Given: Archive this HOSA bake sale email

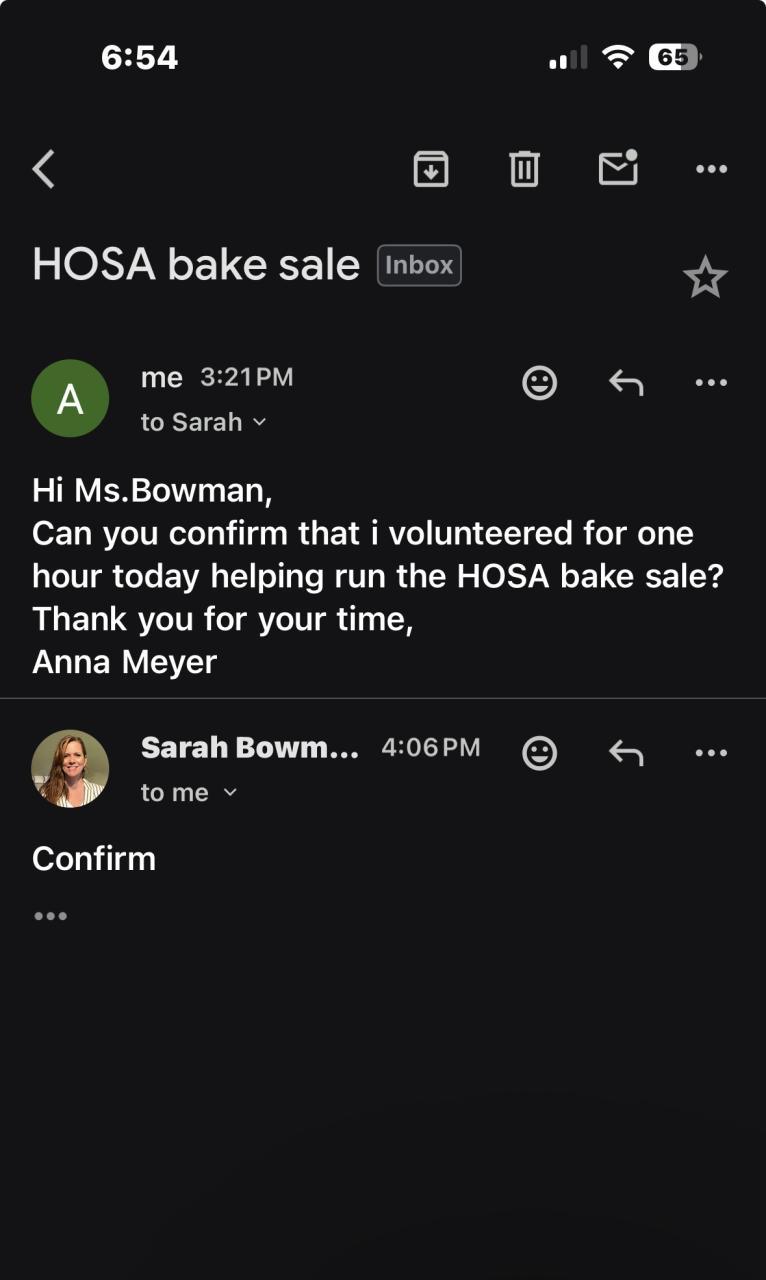Looking at the screenshot, I should 431,169.
